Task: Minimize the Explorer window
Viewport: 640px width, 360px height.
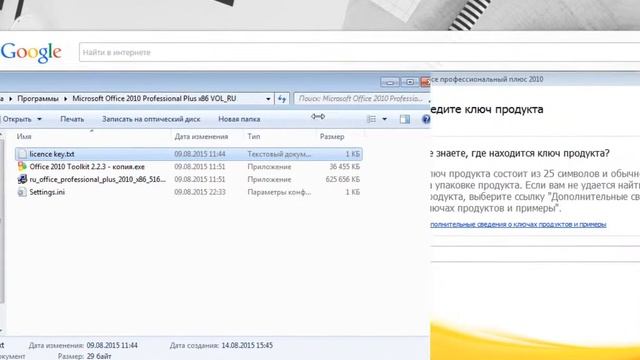Action: pyautogui.click(x=390, y=82)
